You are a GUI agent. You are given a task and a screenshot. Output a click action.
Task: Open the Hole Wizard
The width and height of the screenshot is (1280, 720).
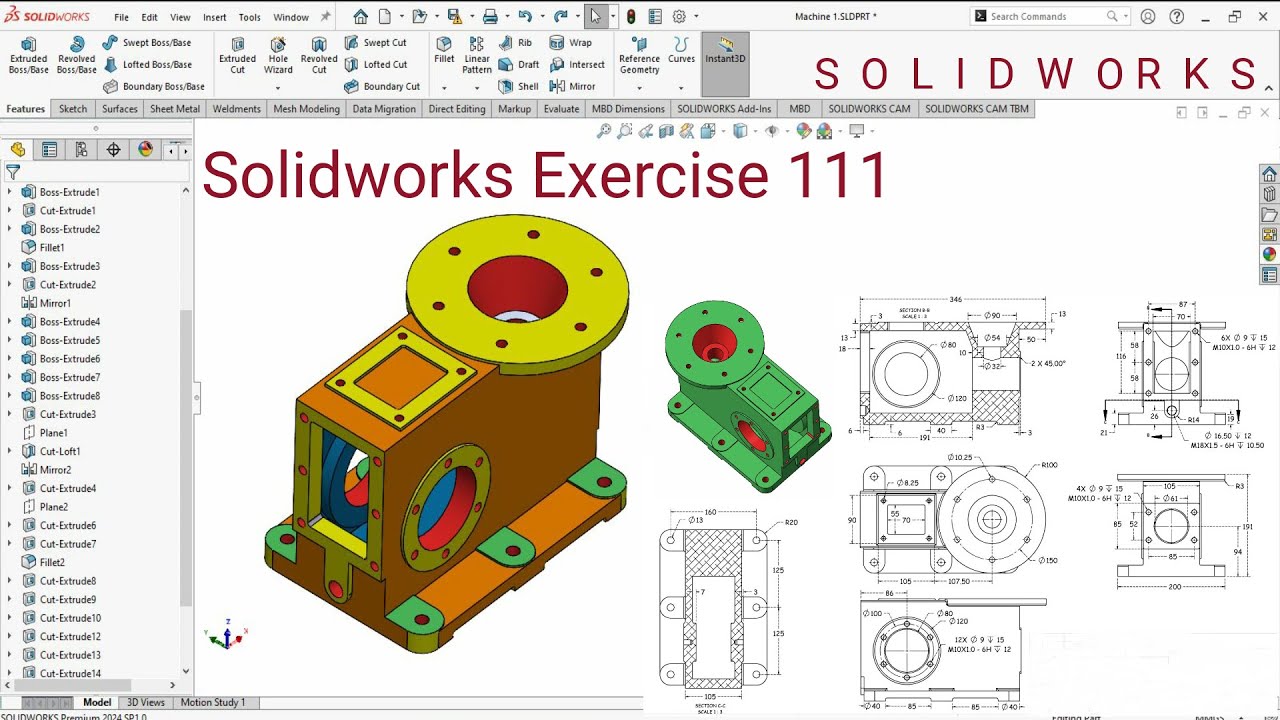tap(278, 56)
